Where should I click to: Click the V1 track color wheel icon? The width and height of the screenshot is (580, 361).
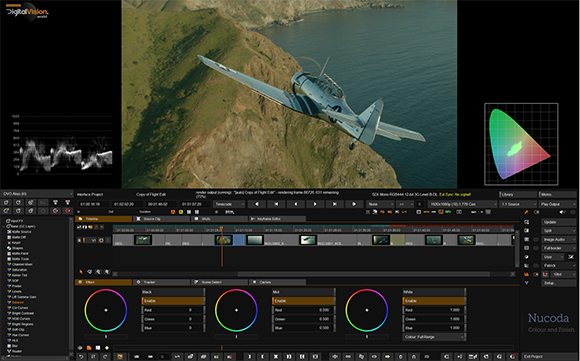tap(101, 240)
